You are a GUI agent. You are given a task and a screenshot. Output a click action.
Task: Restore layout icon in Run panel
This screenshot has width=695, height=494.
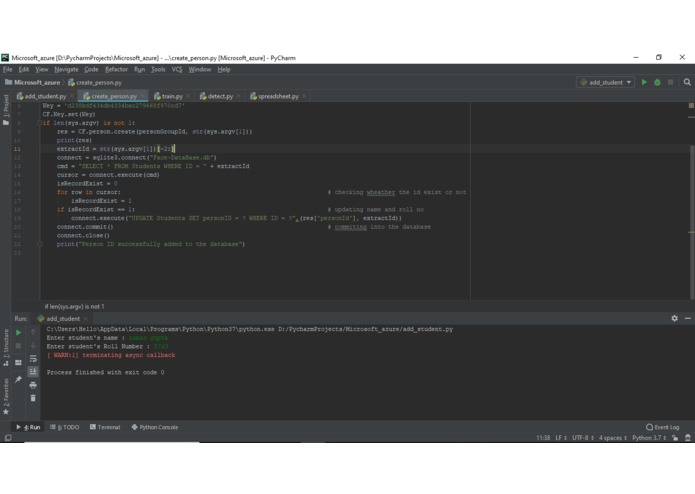click(x=18, y=362)
